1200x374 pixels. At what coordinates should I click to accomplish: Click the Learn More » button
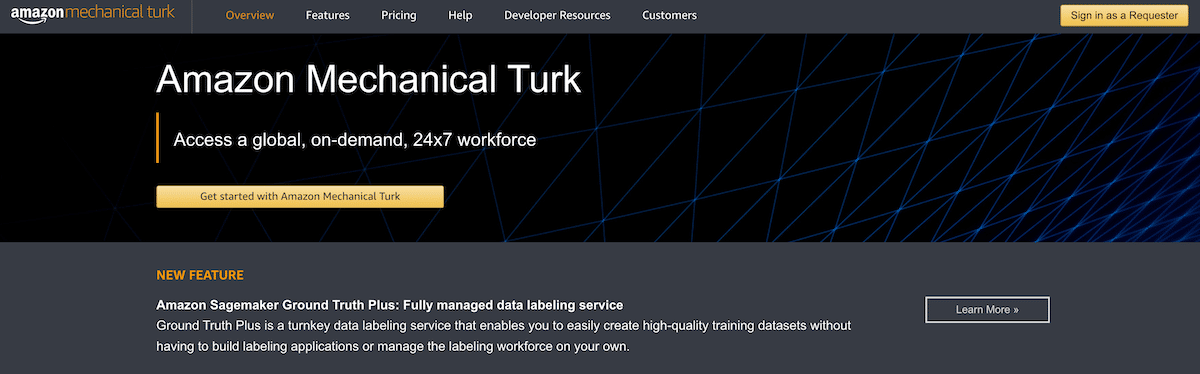[x=987, y=310]
